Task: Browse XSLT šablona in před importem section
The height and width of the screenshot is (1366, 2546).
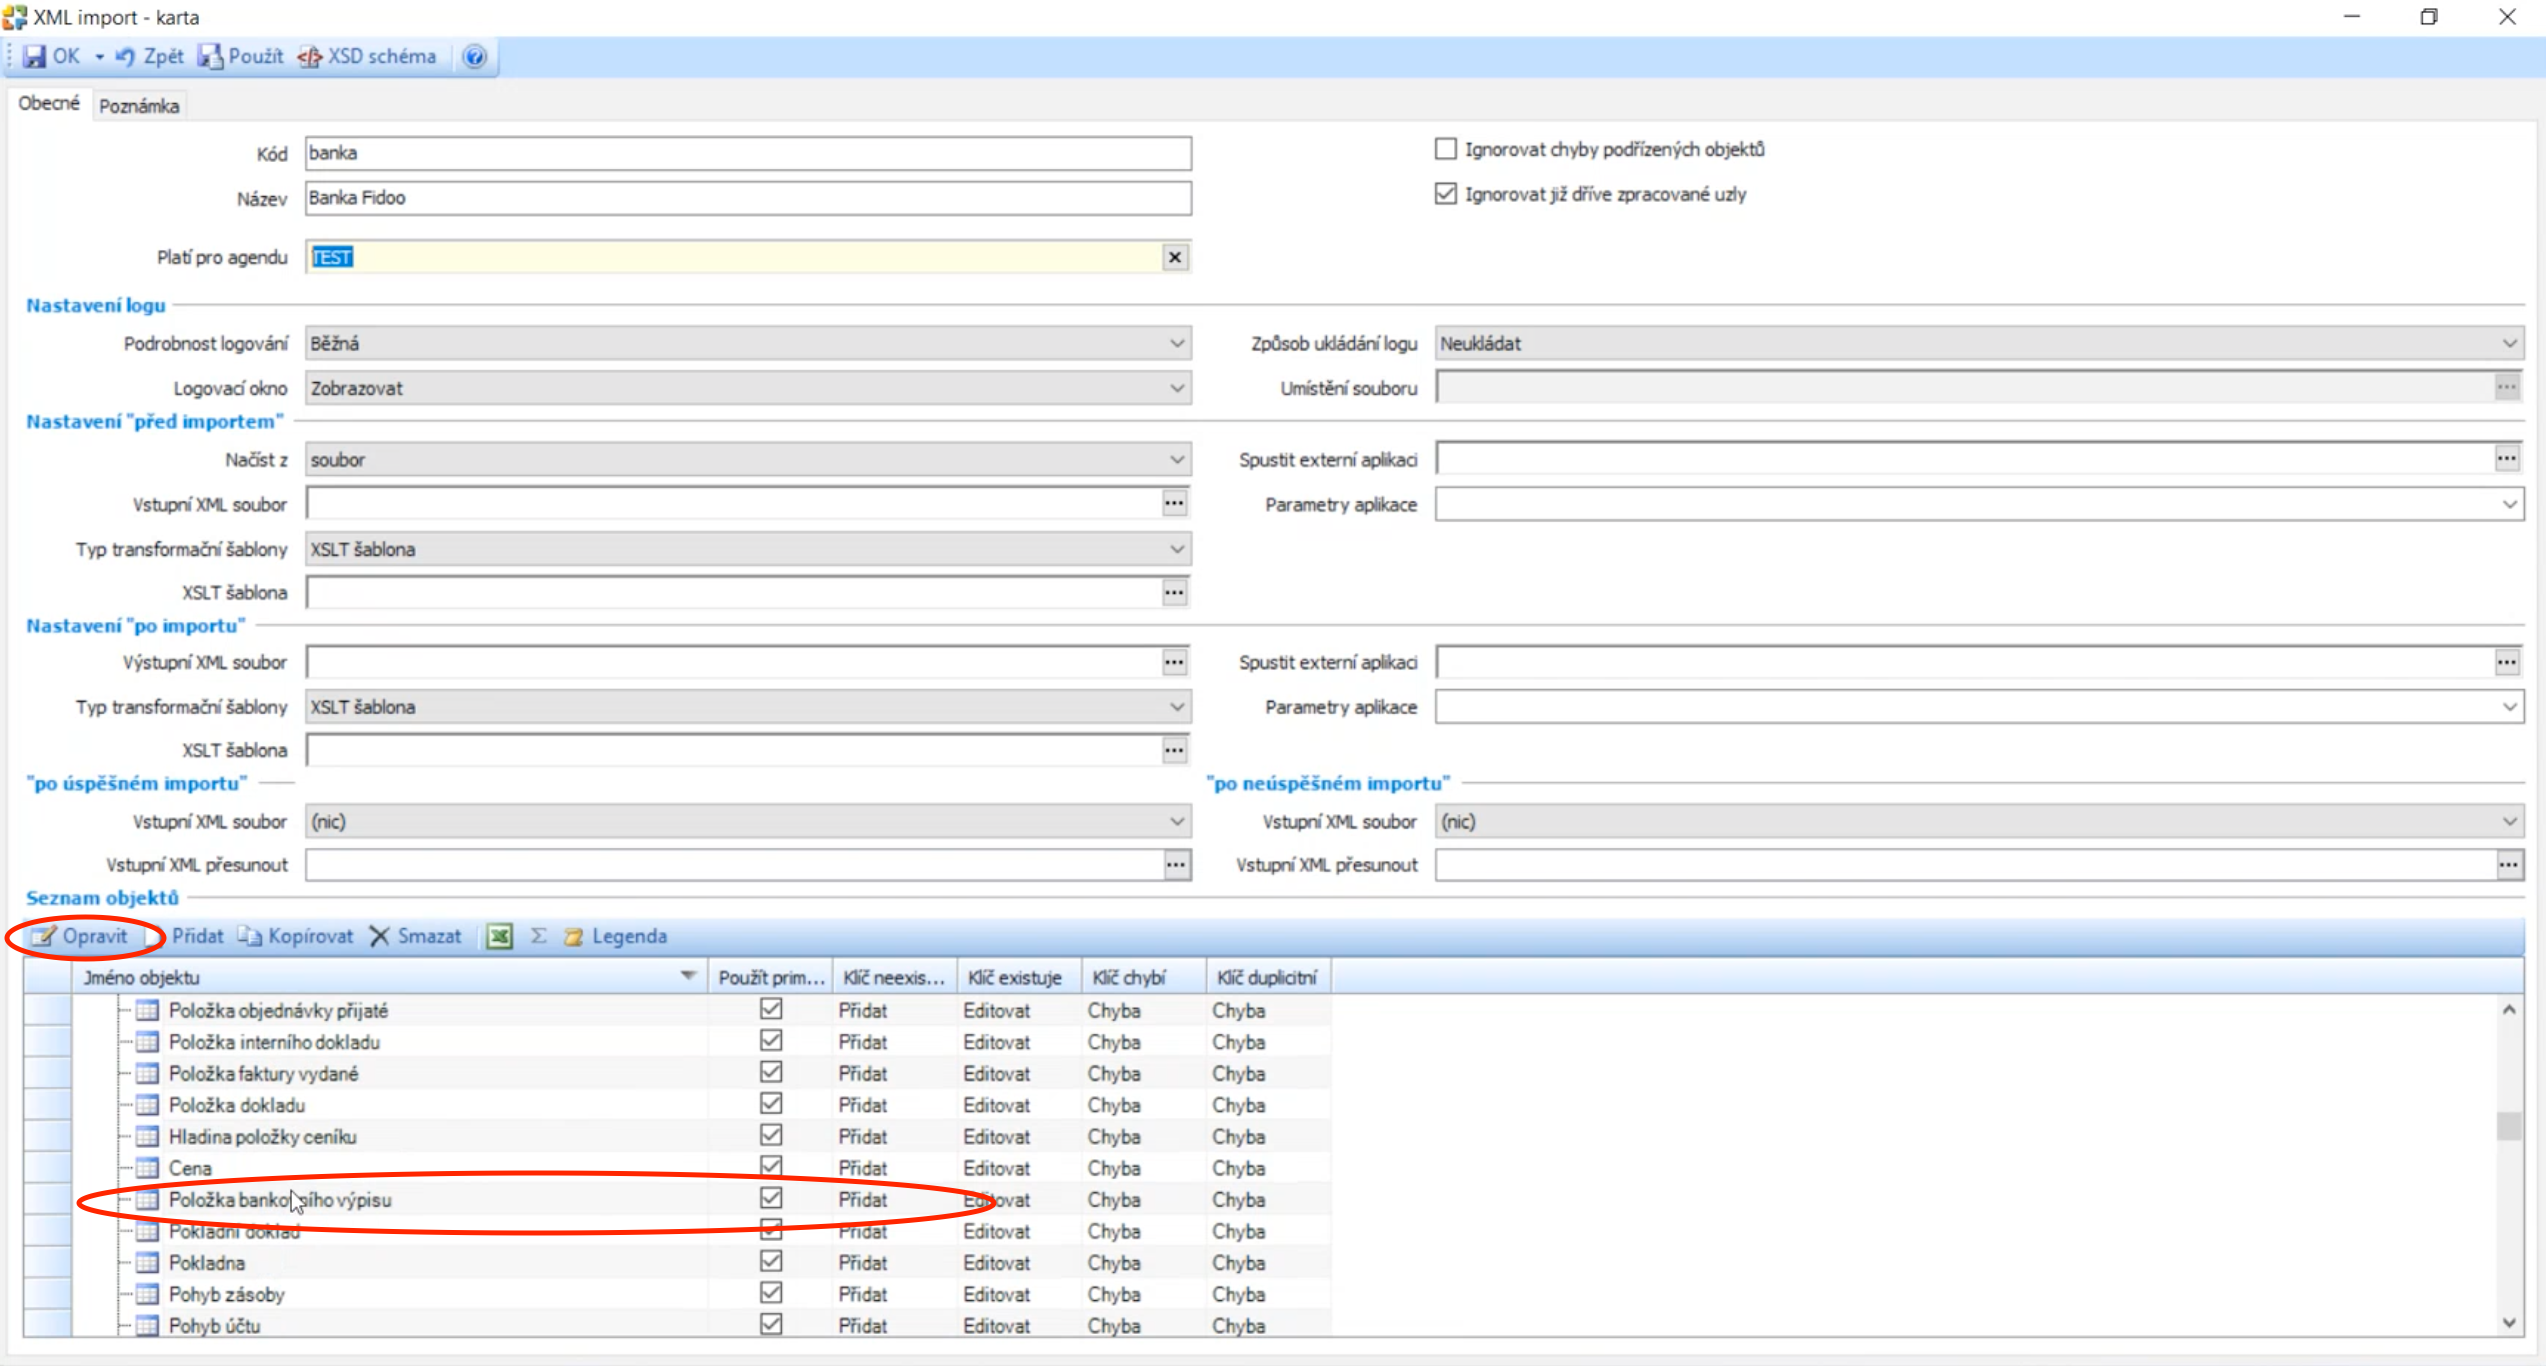Action: (x=1175, y=593)
